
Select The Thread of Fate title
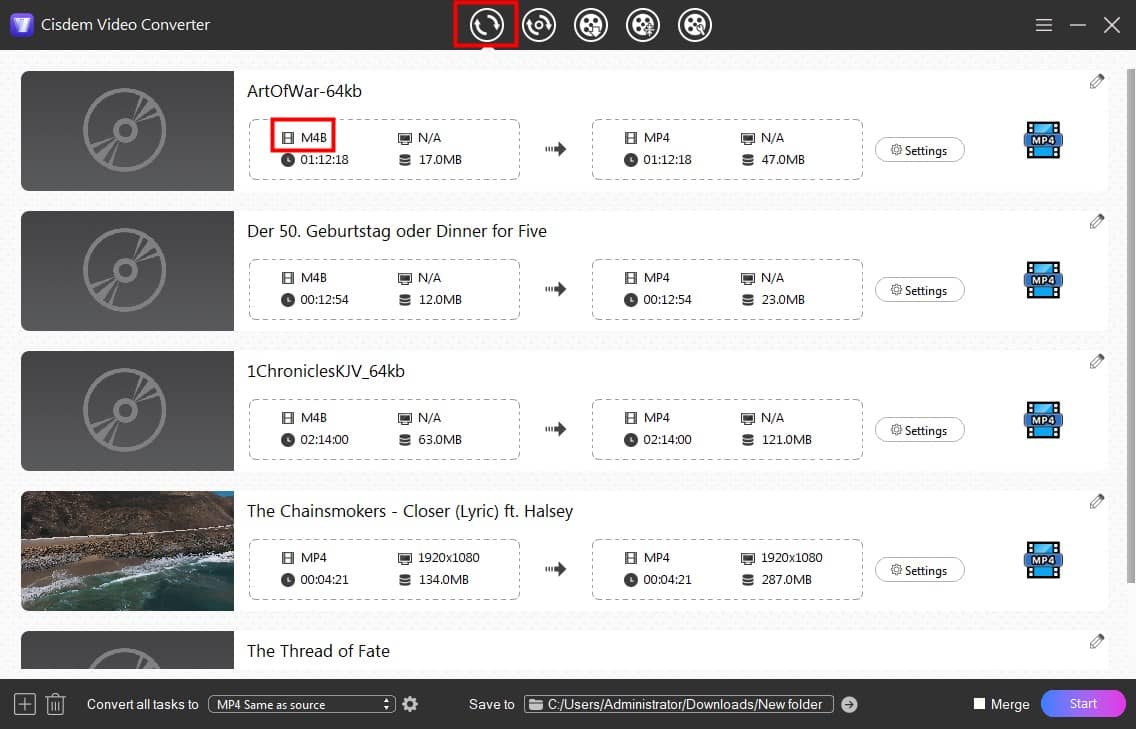point(318,651)
